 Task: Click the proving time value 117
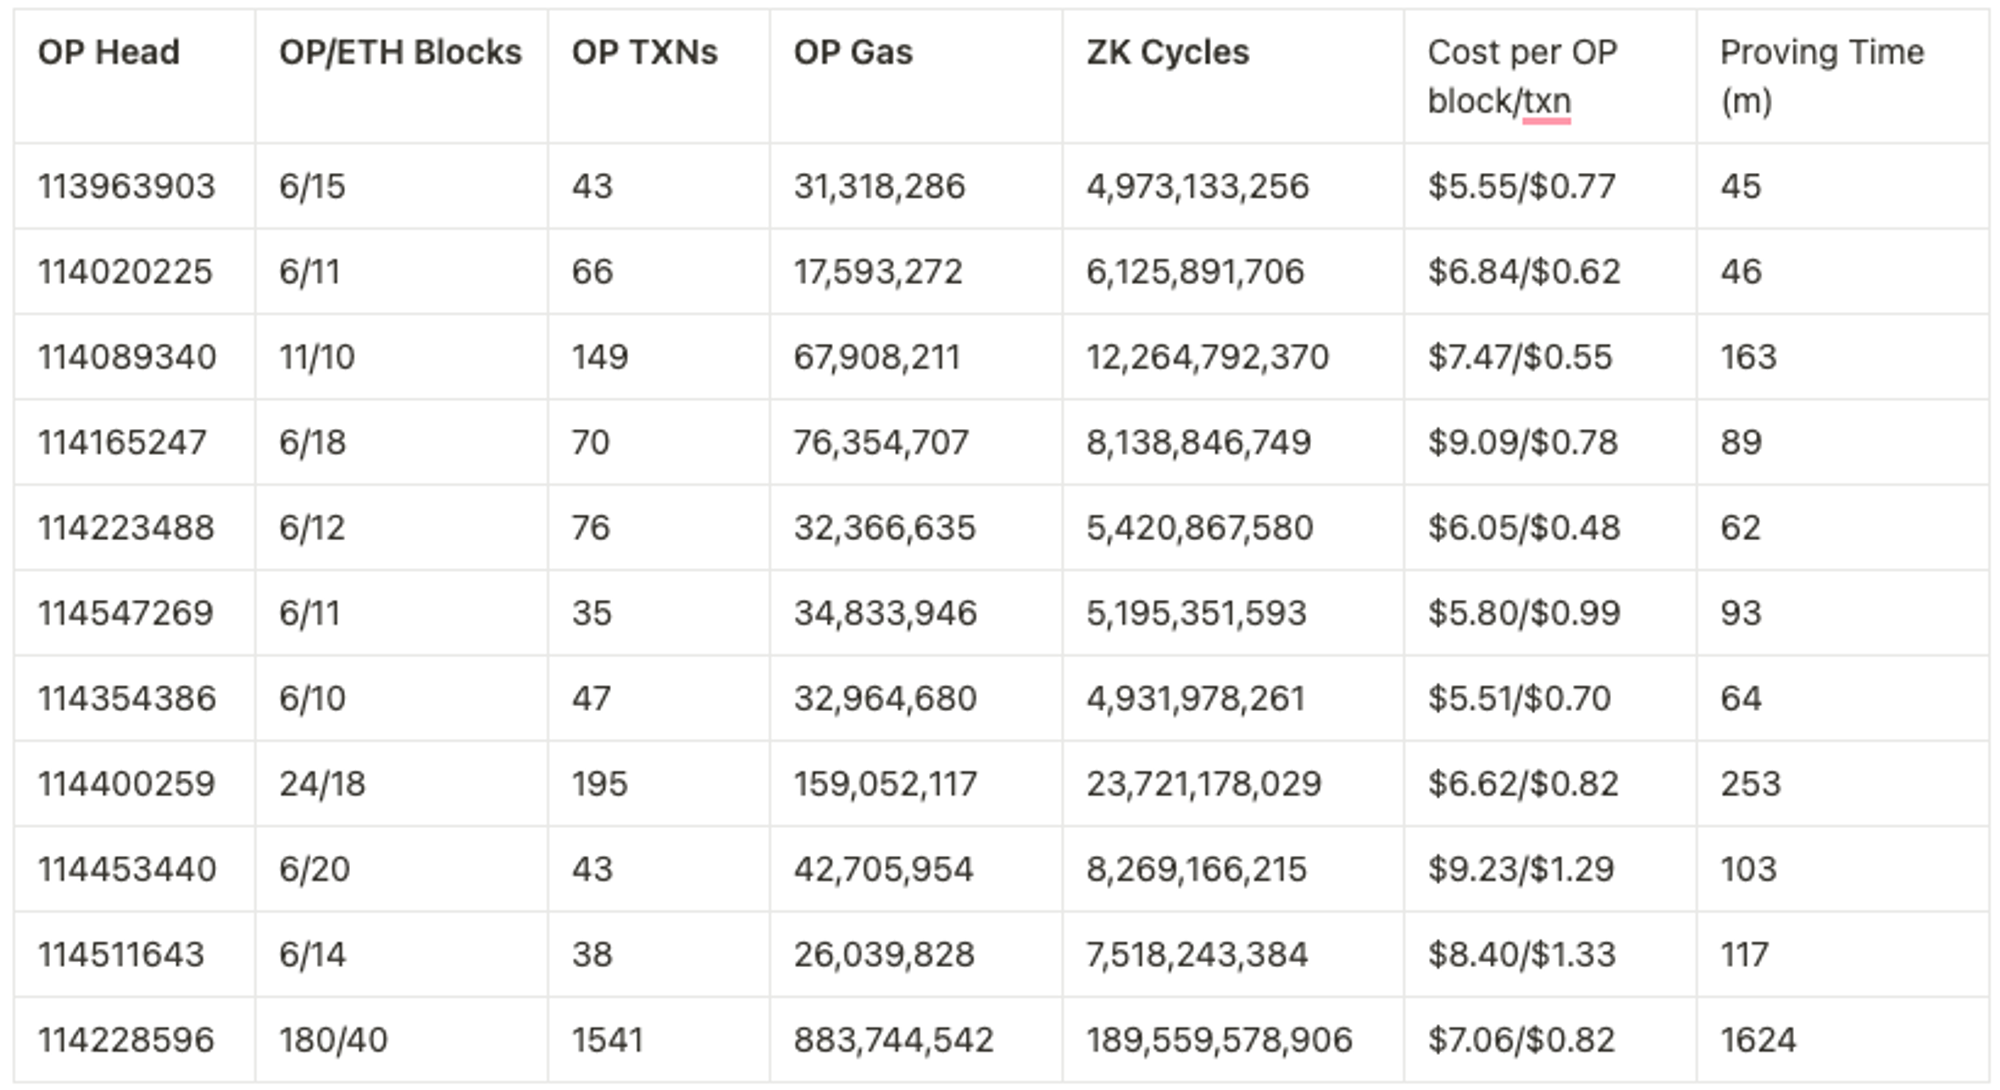point(1745,954)
